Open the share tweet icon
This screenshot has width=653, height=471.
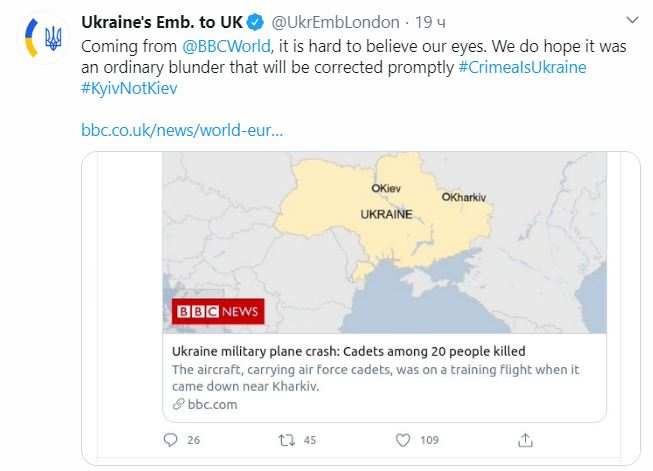click(523, 439)
